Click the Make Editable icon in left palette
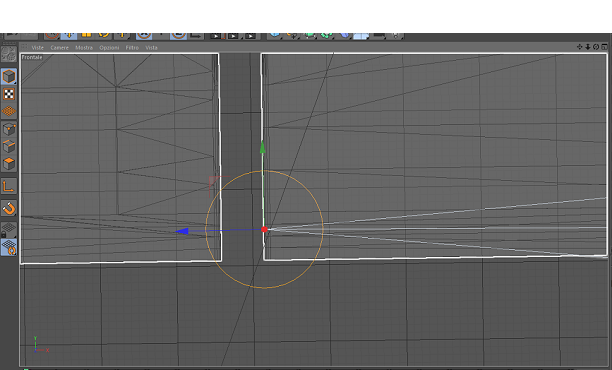The width and height of the screenshot is (612, 370). [x=9, y=54]
